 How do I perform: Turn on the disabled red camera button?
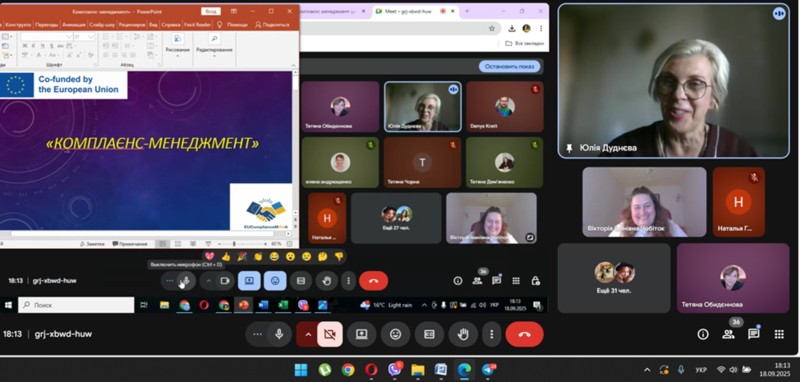coord(330,334)
